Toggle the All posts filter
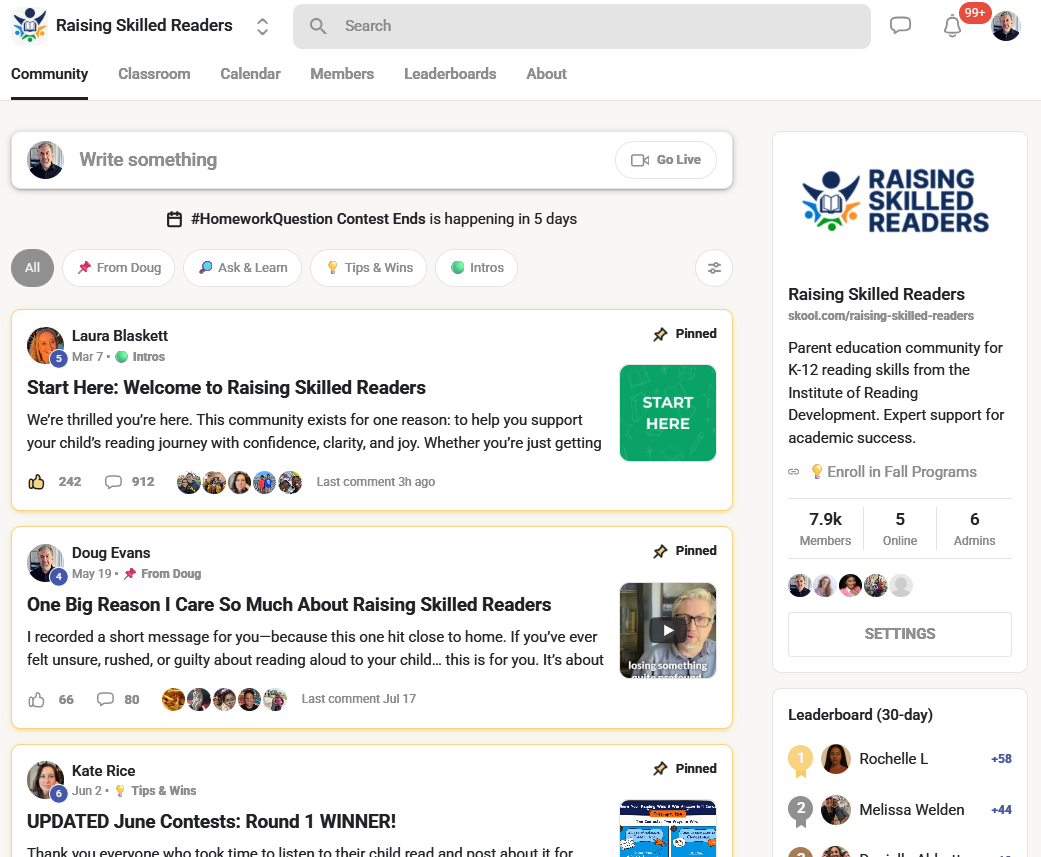The height and width of the screenshot is (857, 1041). pyautogui.click(x=32, y=268)
